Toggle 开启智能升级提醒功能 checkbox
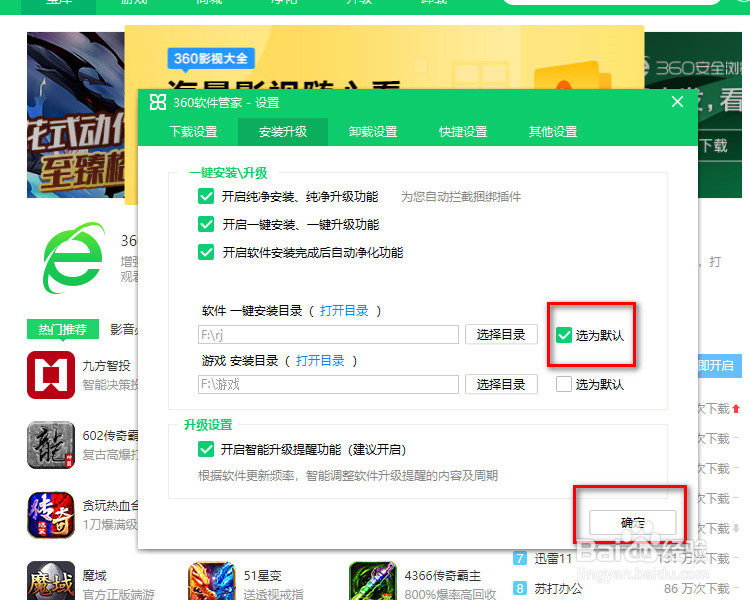This screenshot has height=600, width=750. point(206,449)
